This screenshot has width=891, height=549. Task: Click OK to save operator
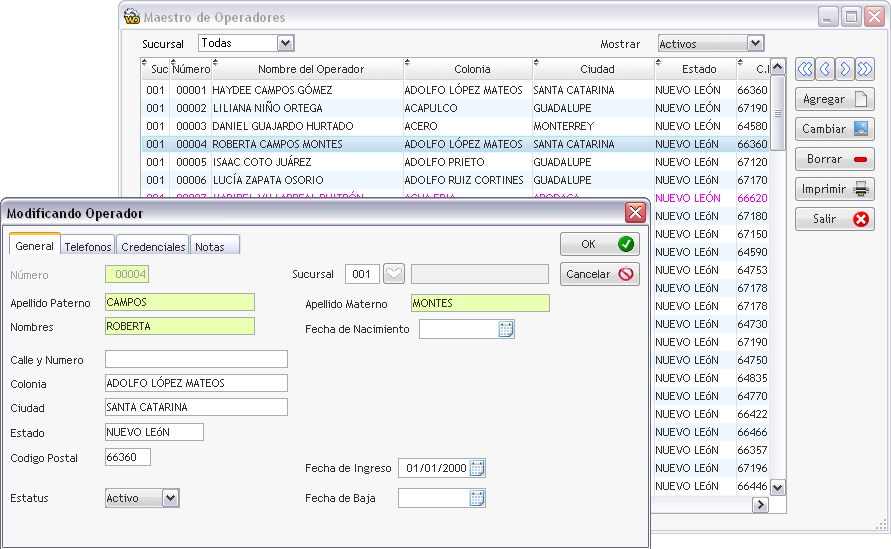[599, 244]
